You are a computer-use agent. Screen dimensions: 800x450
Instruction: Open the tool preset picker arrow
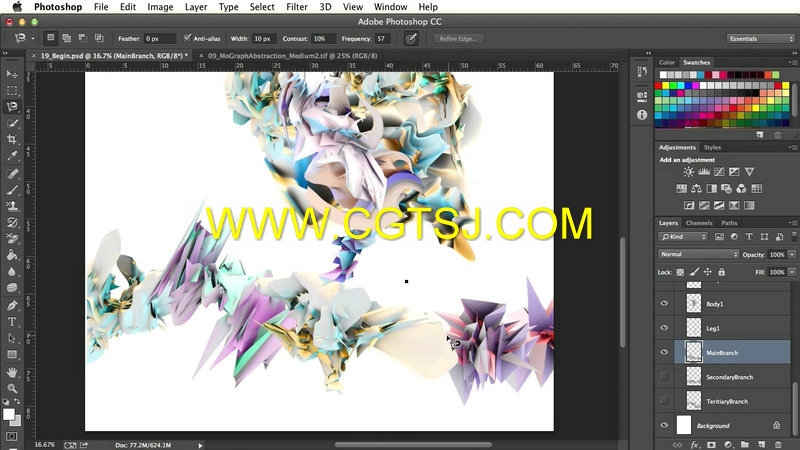tap(33, 38)
